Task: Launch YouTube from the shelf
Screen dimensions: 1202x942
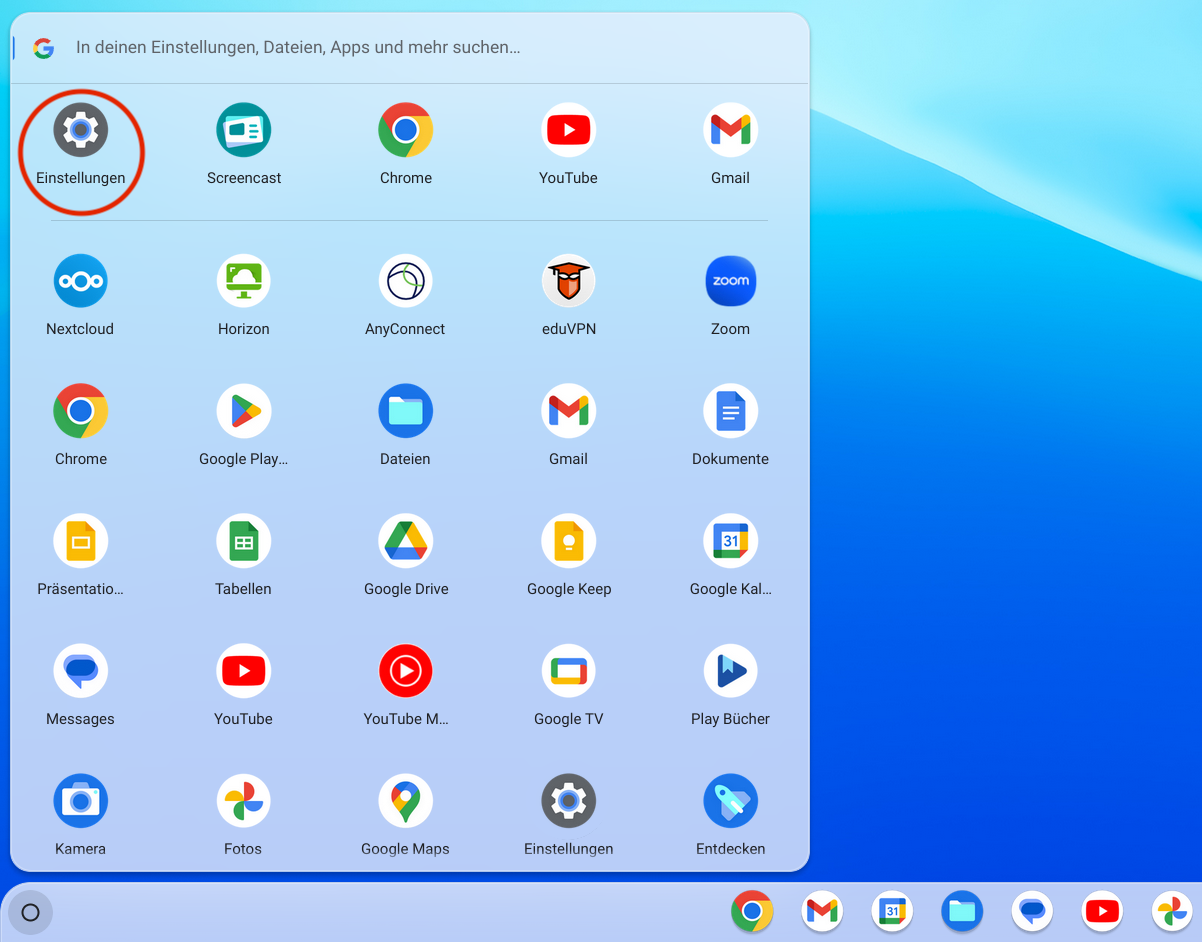Action: click(1102, 911)
